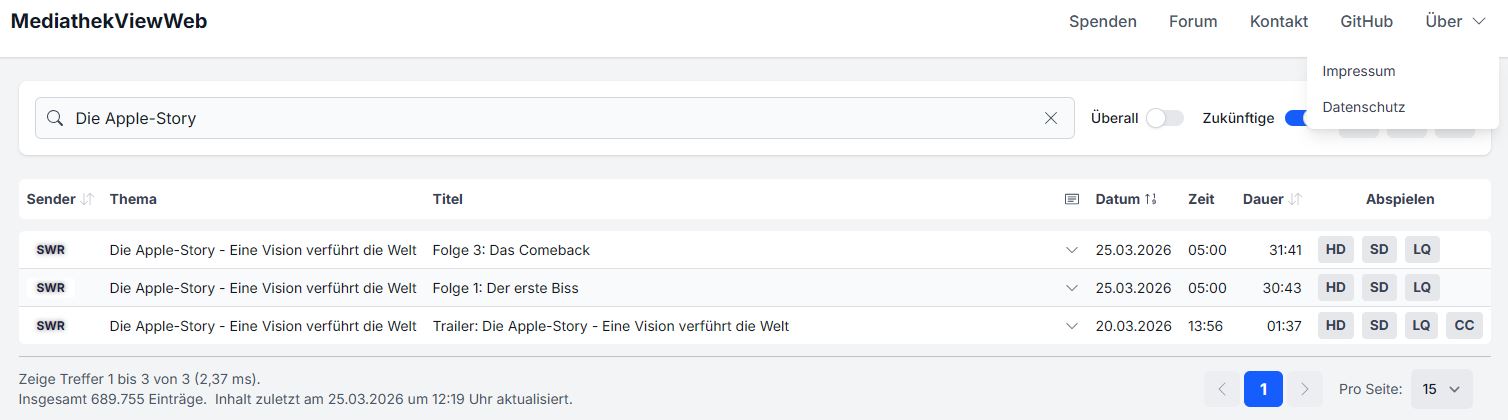Go to the next results page
Image resolution: width=1508 pixels, height=420 pixels.
pos(1304,389)
